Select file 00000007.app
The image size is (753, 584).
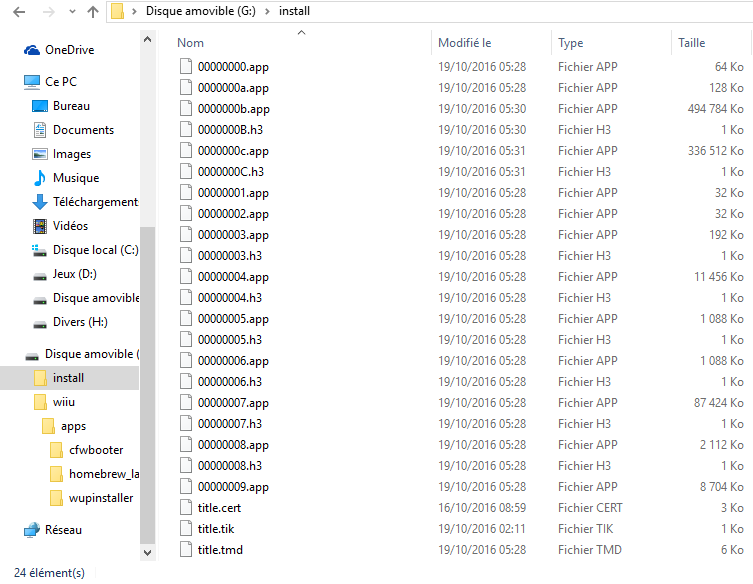[233, 403]
